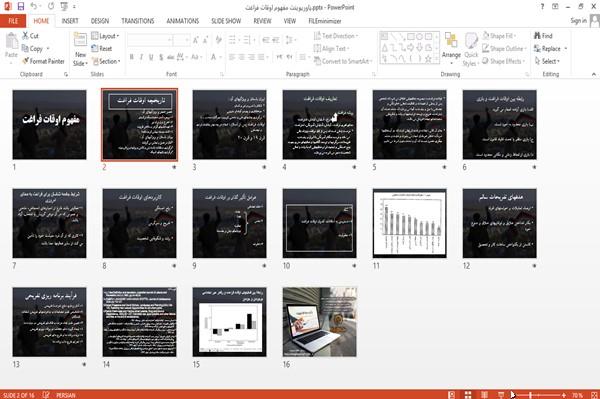
Task: Click the zoom slider handle
Action: point(530,395)
